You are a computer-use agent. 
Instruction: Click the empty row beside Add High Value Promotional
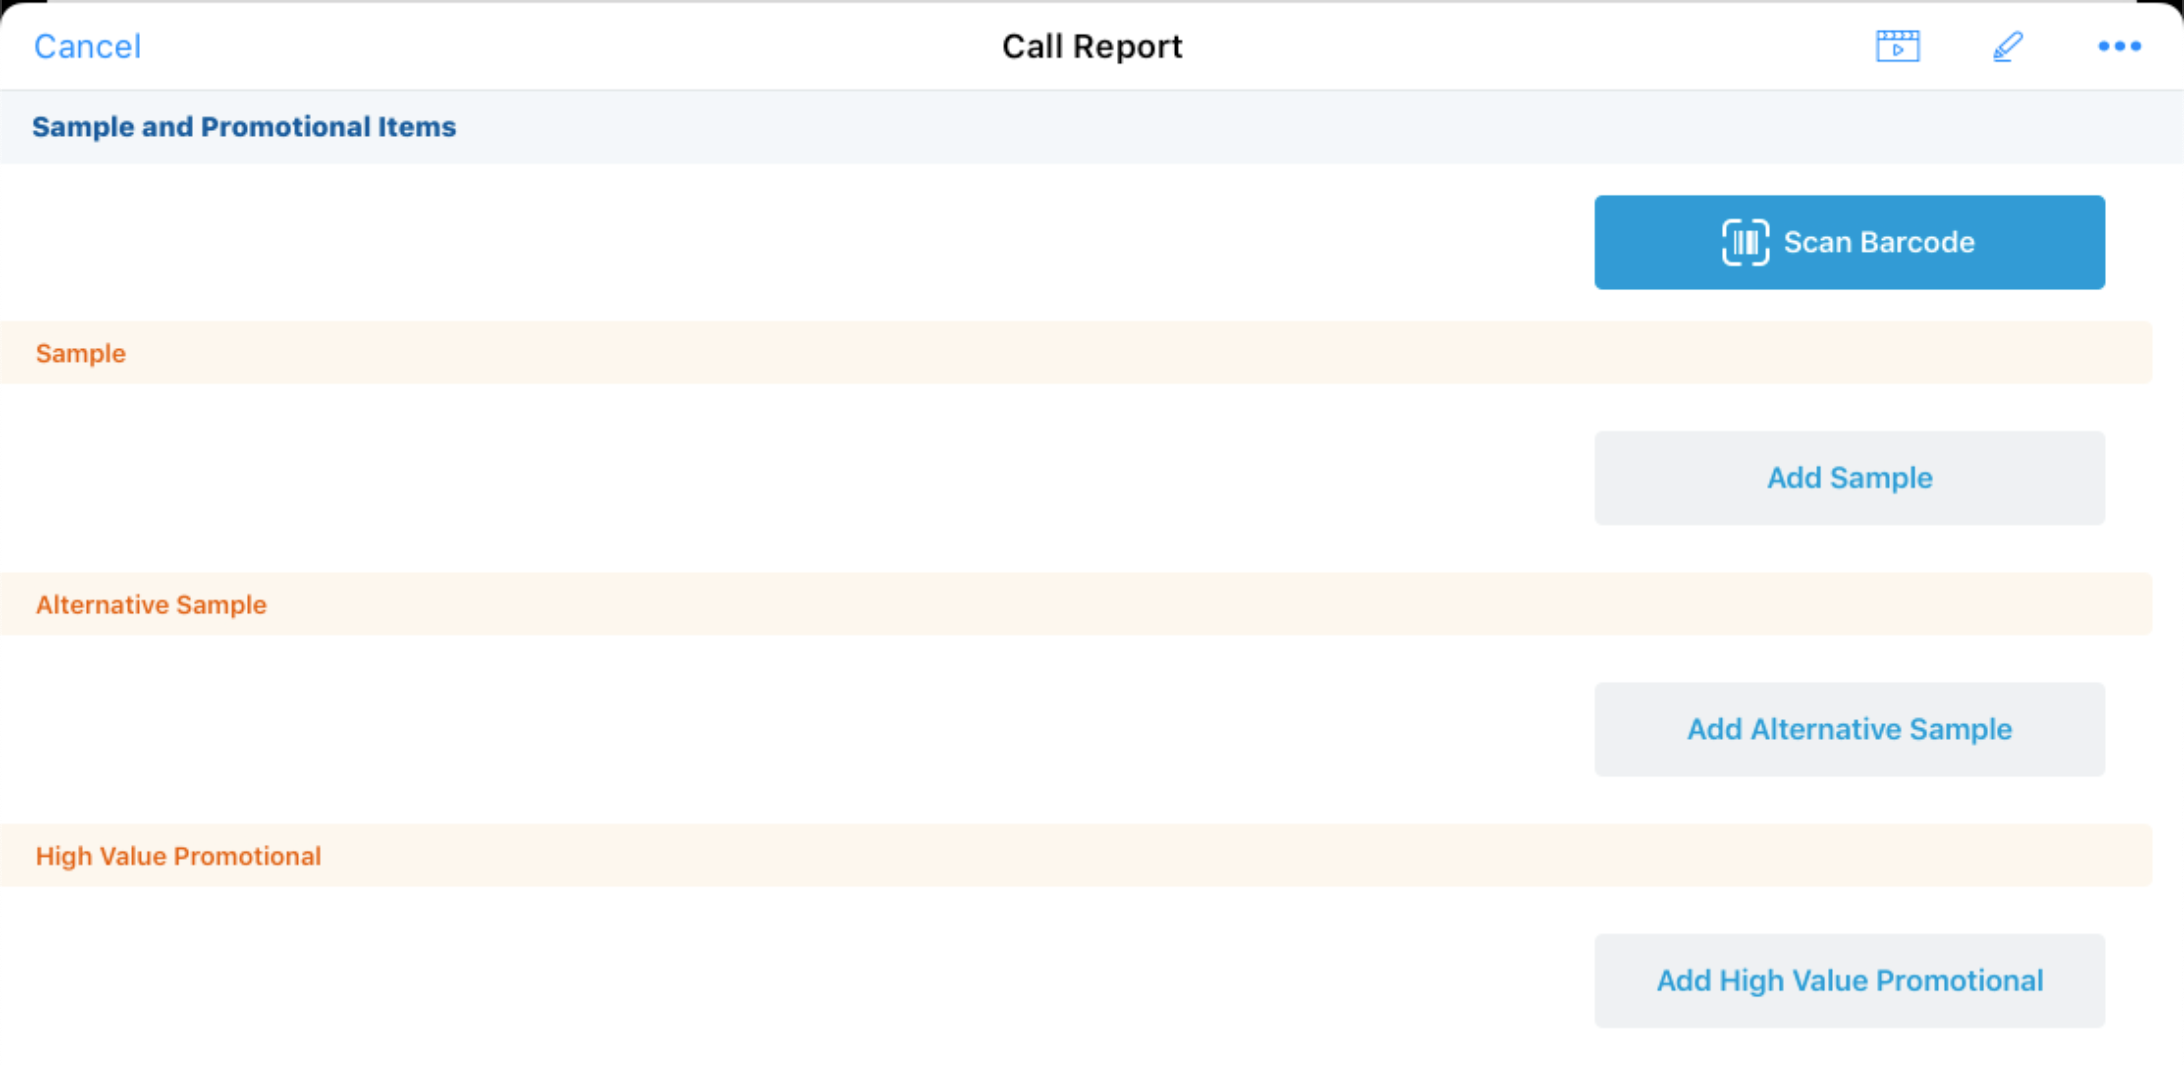tap(780, 980)
